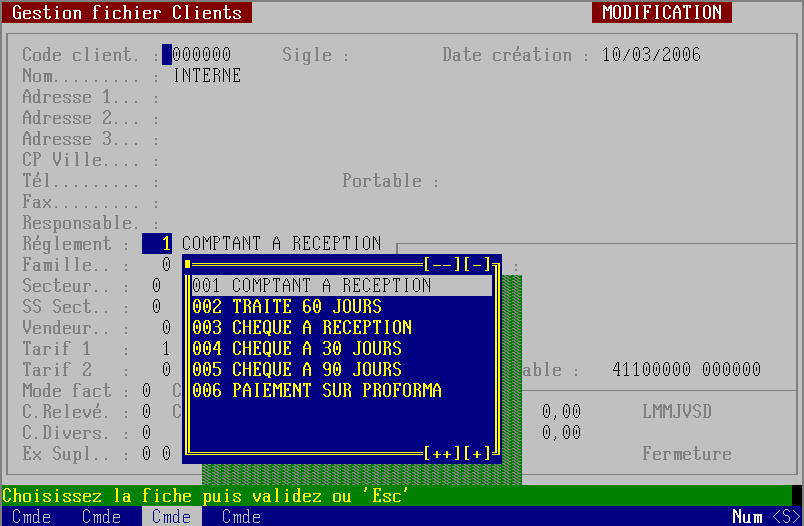Click the Code client field showing 000000
Viewport: 804px width, 526px height.
(201, 55)
